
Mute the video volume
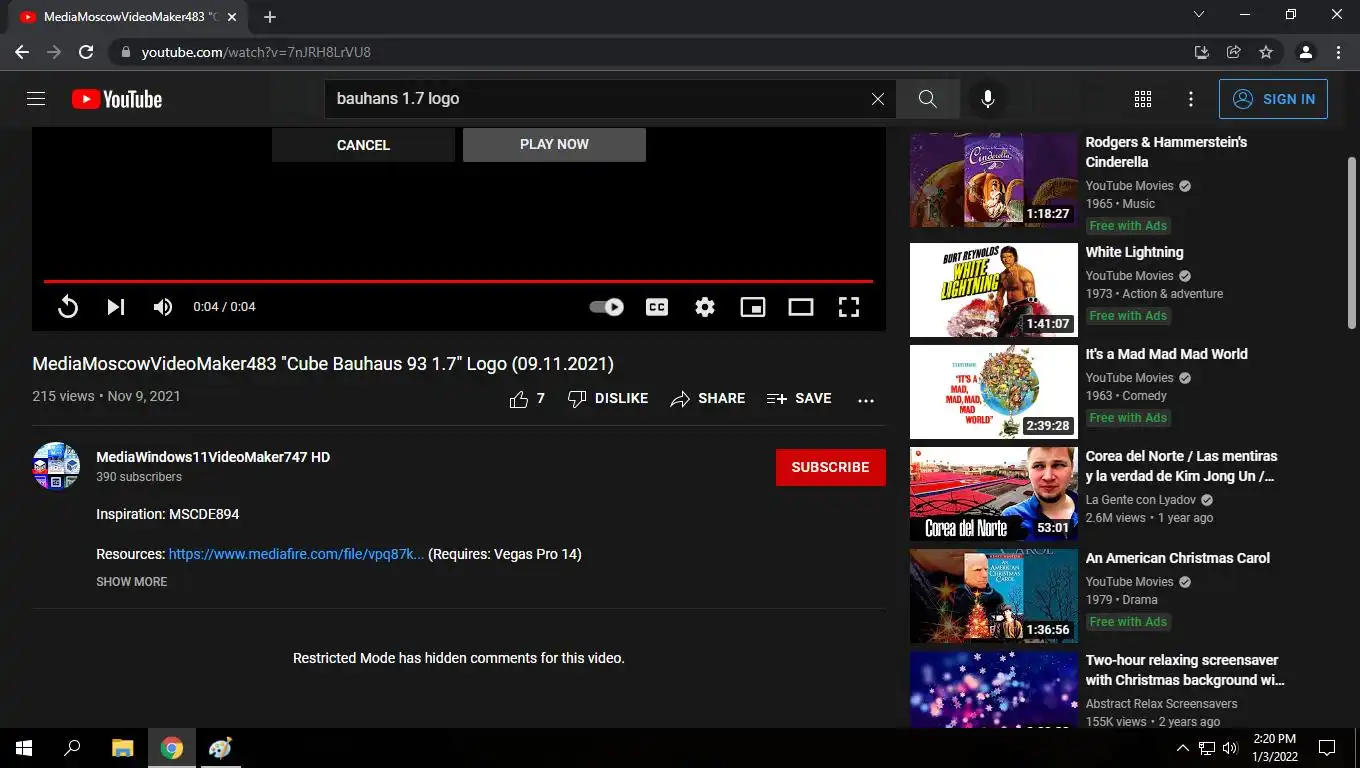pos(163,307)
